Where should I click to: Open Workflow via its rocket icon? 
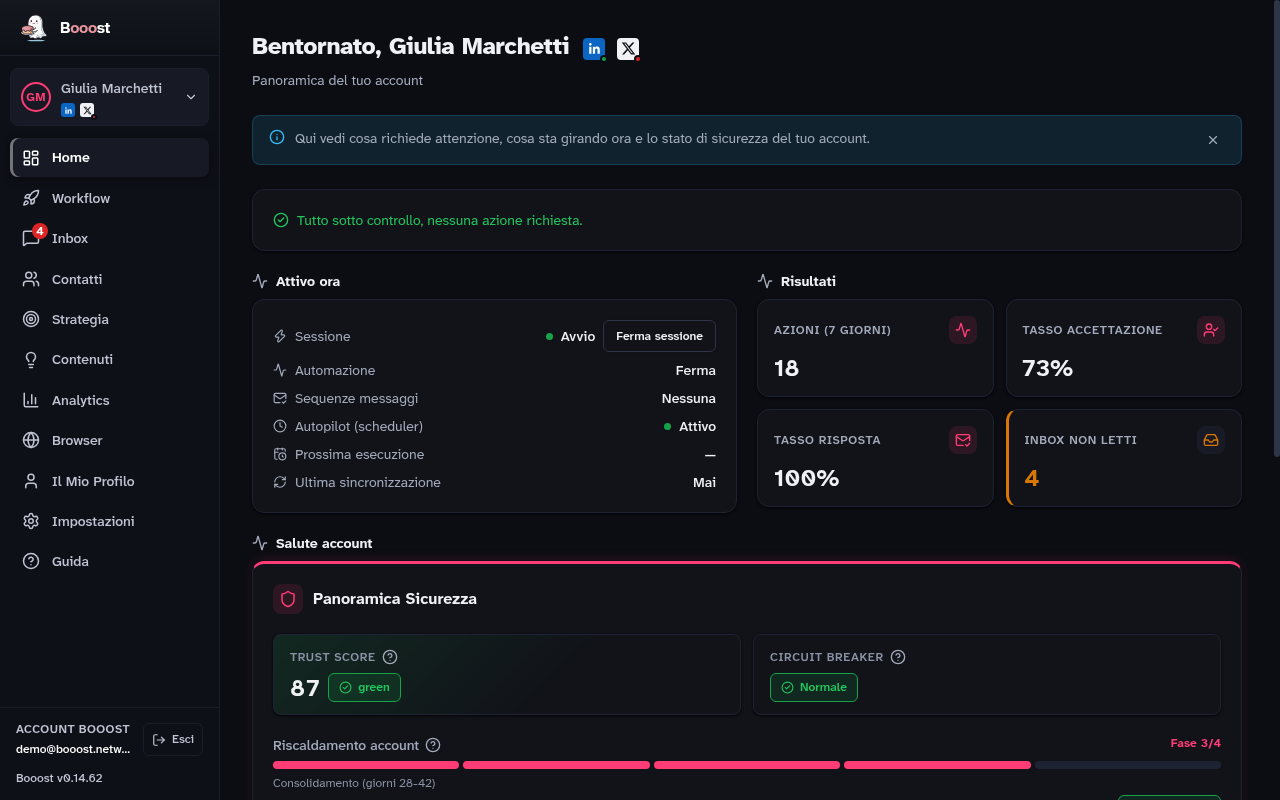(x=31, y=198)
